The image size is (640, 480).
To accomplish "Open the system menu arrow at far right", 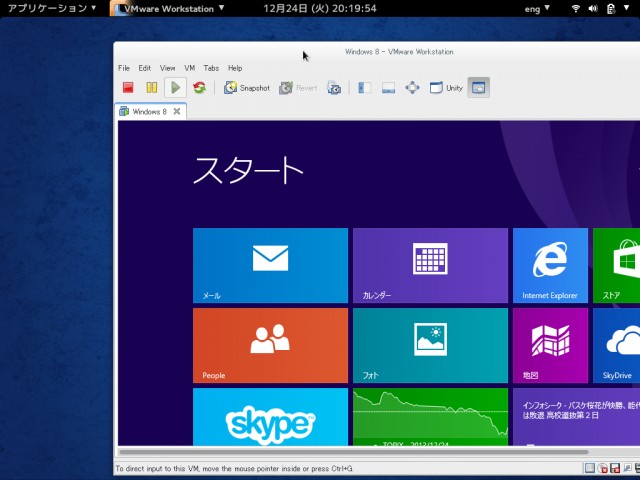I will (627, 8).
